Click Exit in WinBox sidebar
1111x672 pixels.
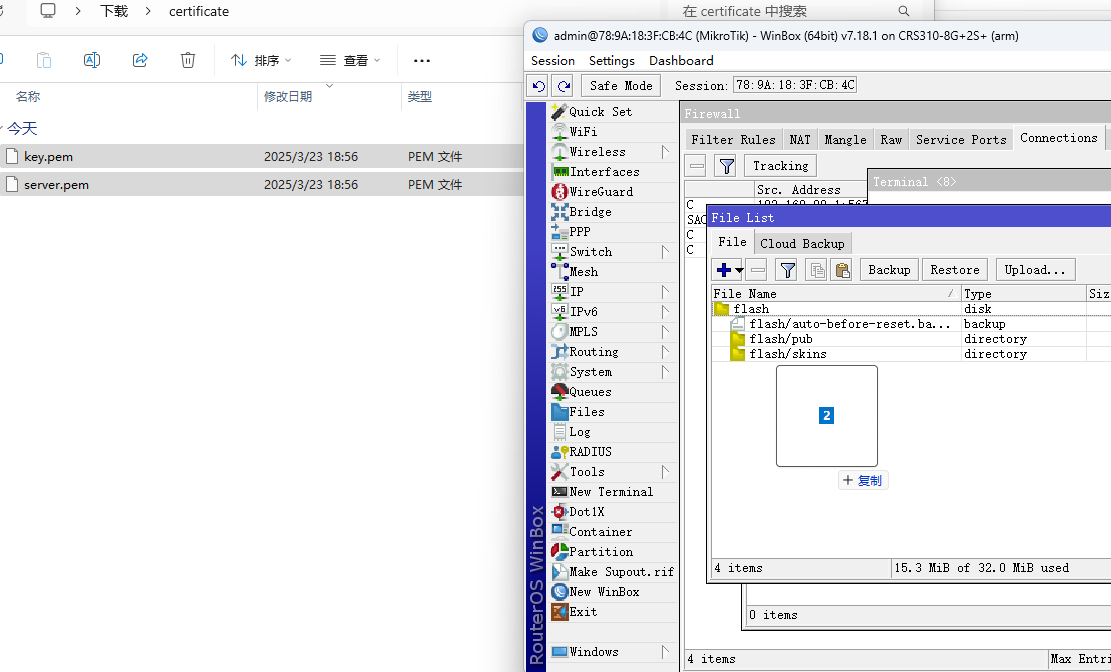[x=614, y=612]
